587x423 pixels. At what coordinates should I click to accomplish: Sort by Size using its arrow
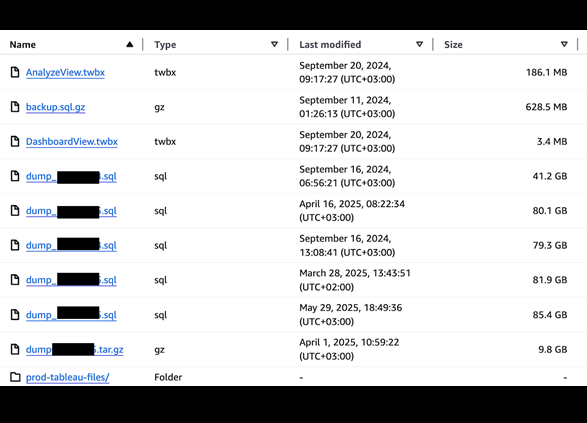[564, 45]
